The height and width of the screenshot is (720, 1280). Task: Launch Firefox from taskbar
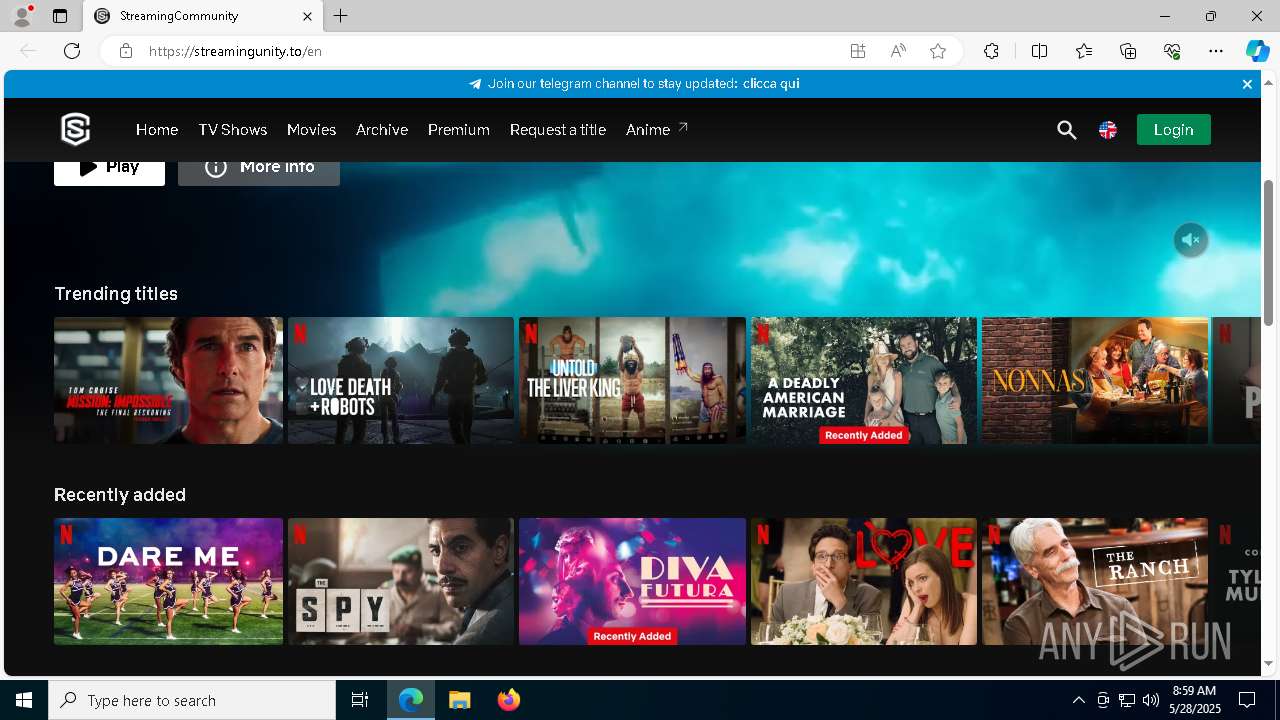pyautogui.click(x=509, y=700)
